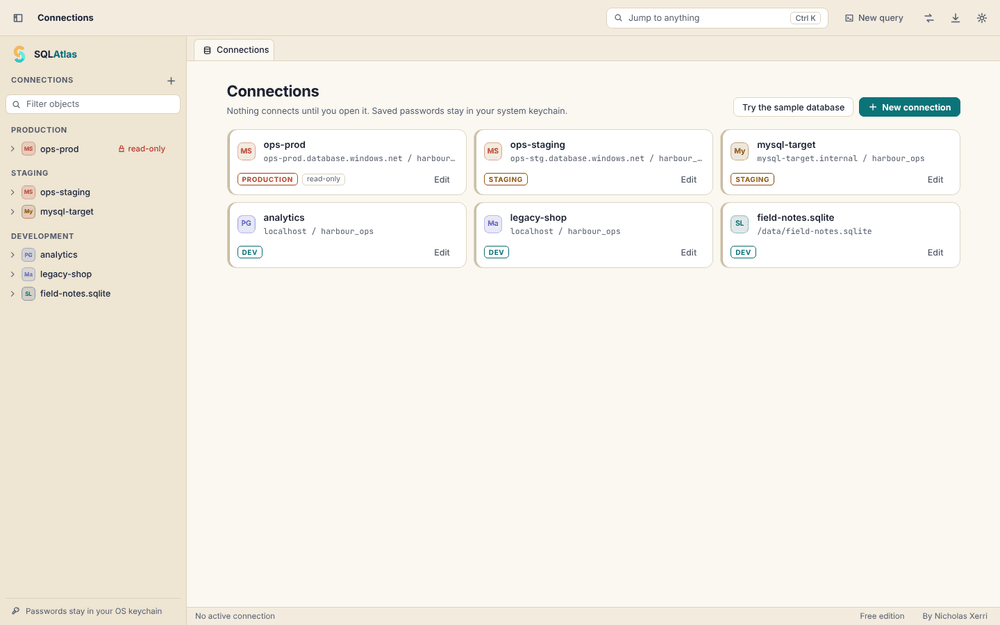The image size is (1000, 625).
Task: Click the red read-only label beside ops-prod
Action: 142,149
